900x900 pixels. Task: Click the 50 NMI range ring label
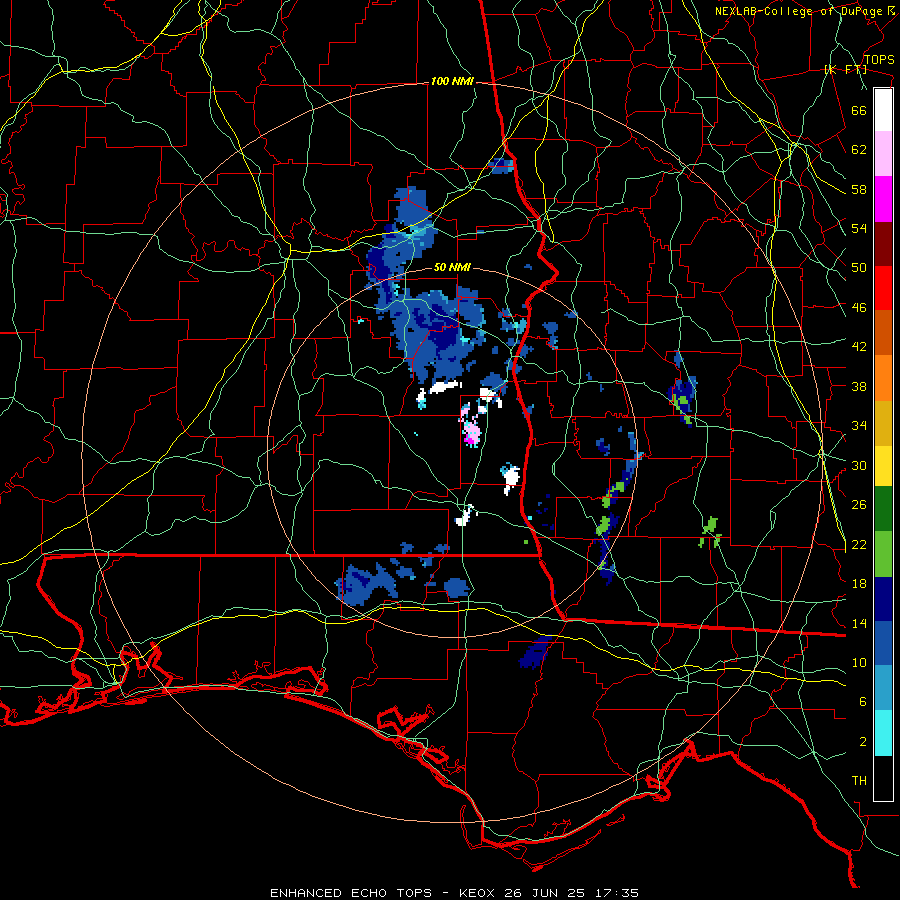coord(452,267)
